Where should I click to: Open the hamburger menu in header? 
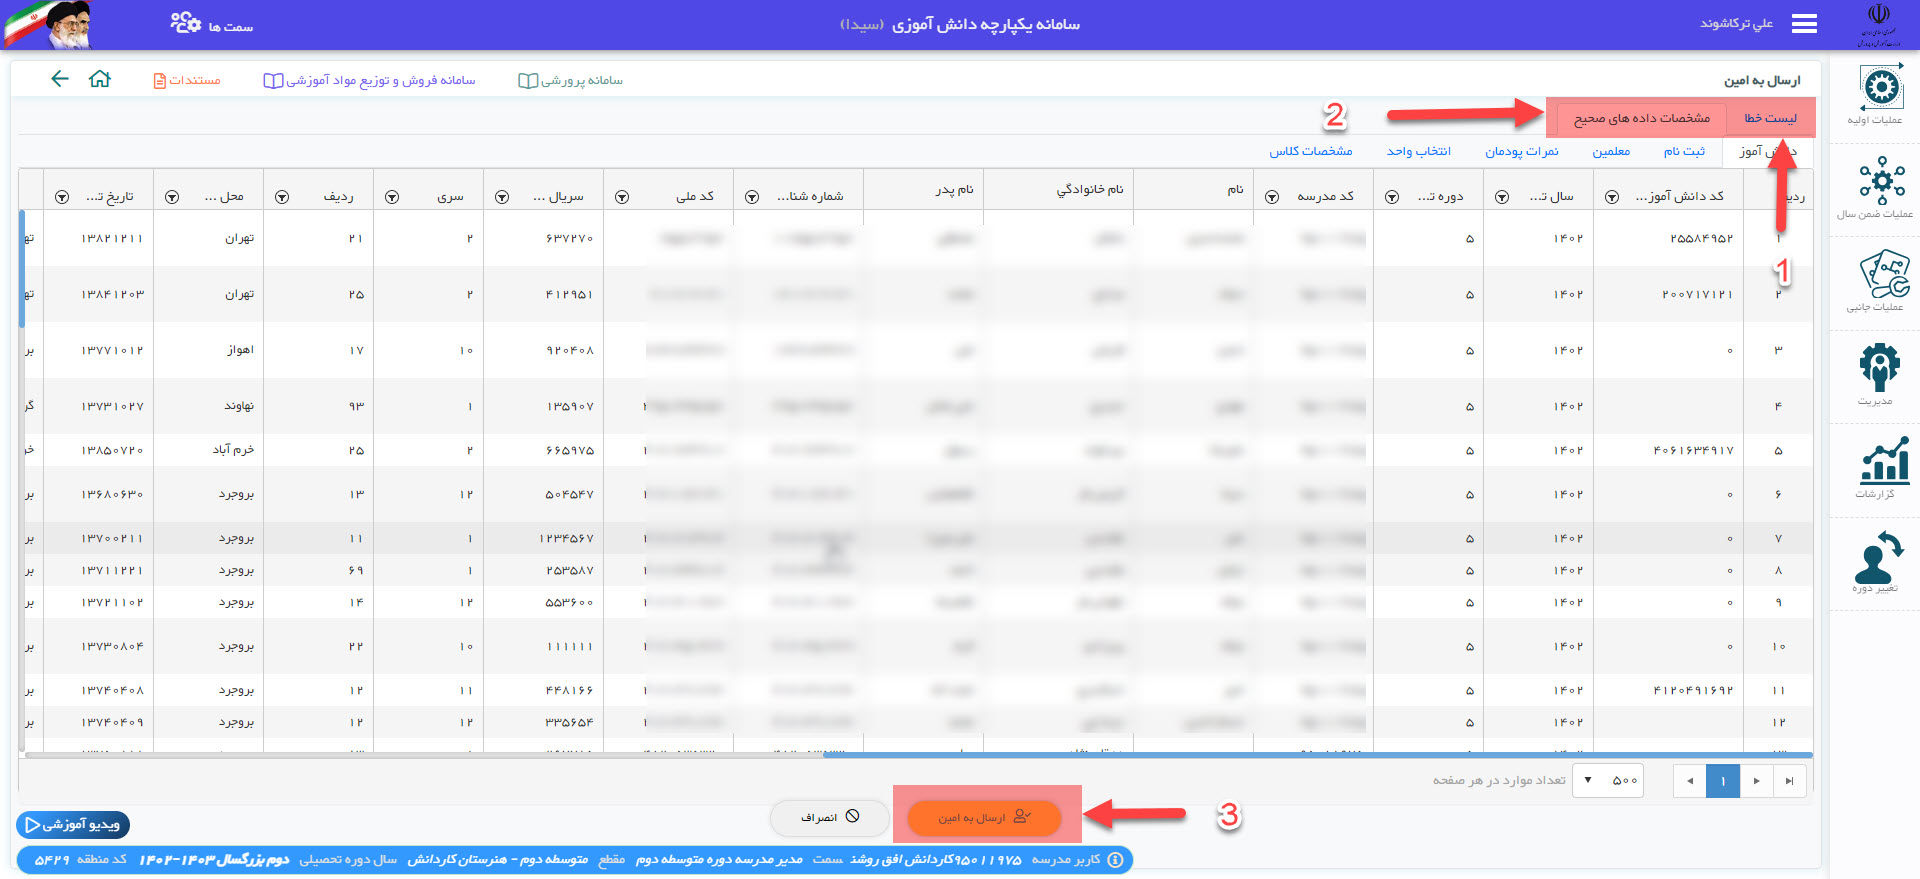point(1804,24)
